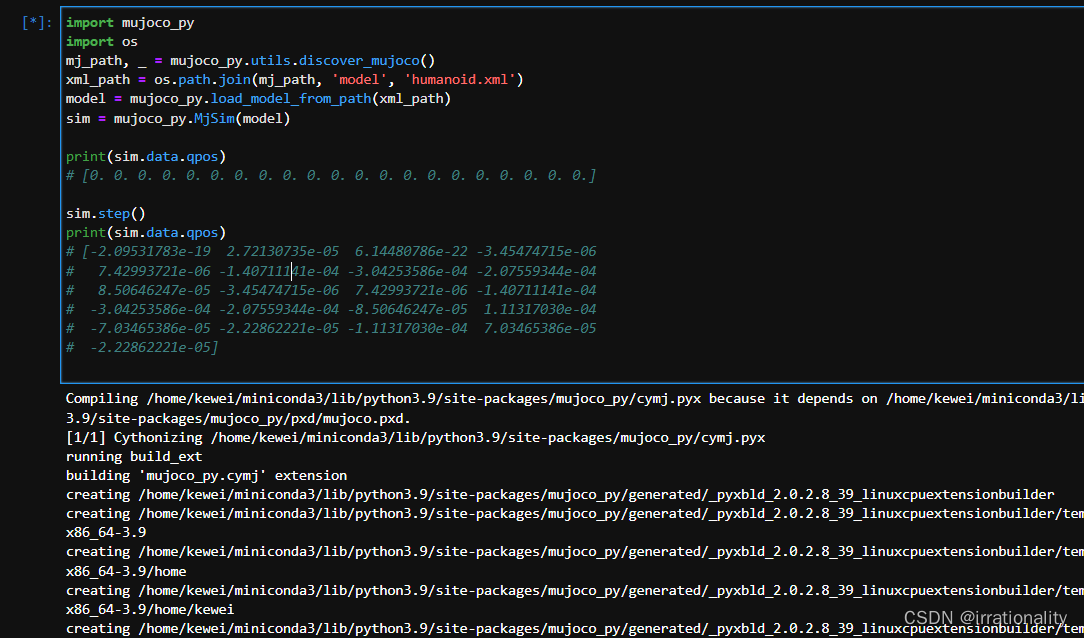Click the 'x86_64-3.9/home' output line

[126, 571]
